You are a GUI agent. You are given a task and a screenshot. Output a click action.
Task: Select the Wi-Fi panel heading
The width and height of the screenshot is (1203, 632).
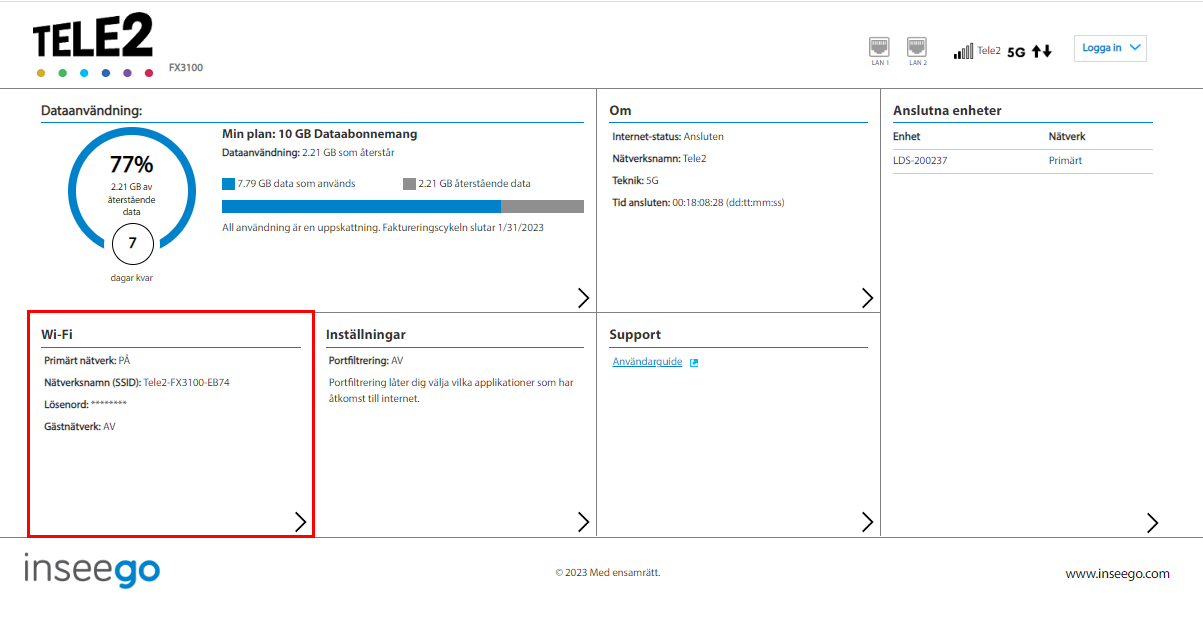[57, 334]
